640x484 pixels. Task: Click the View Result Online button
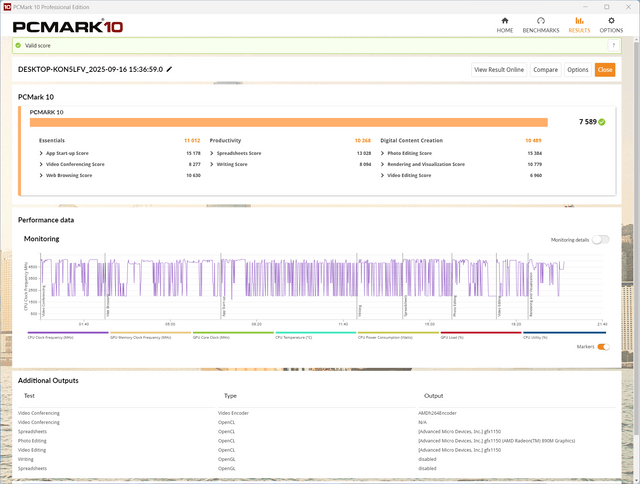499,70
